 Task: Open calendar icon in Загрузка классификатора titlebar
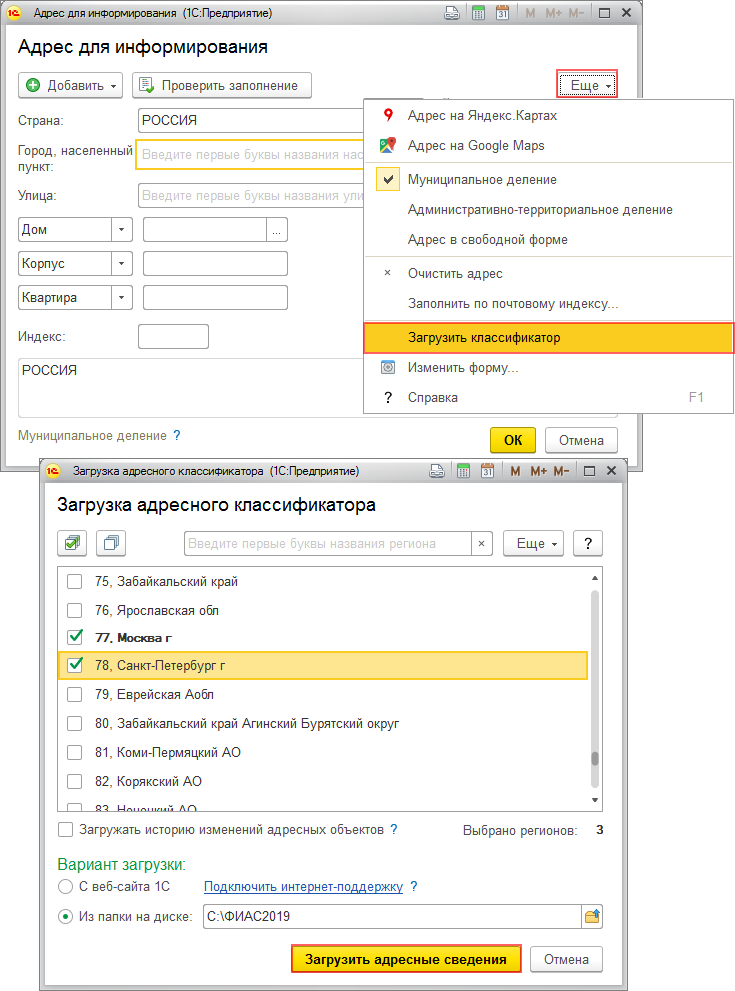tap(484, 470)
